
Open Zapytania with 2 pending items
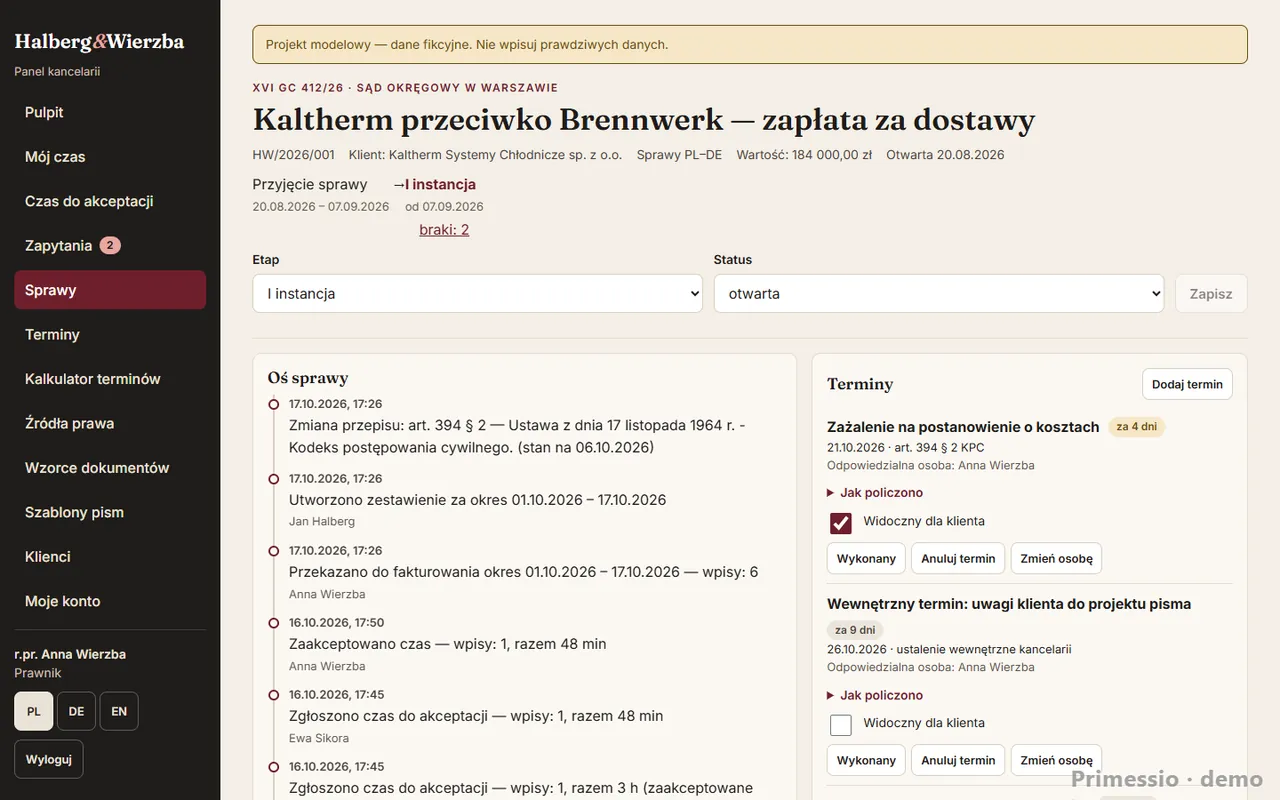click(x=110, y=245)
